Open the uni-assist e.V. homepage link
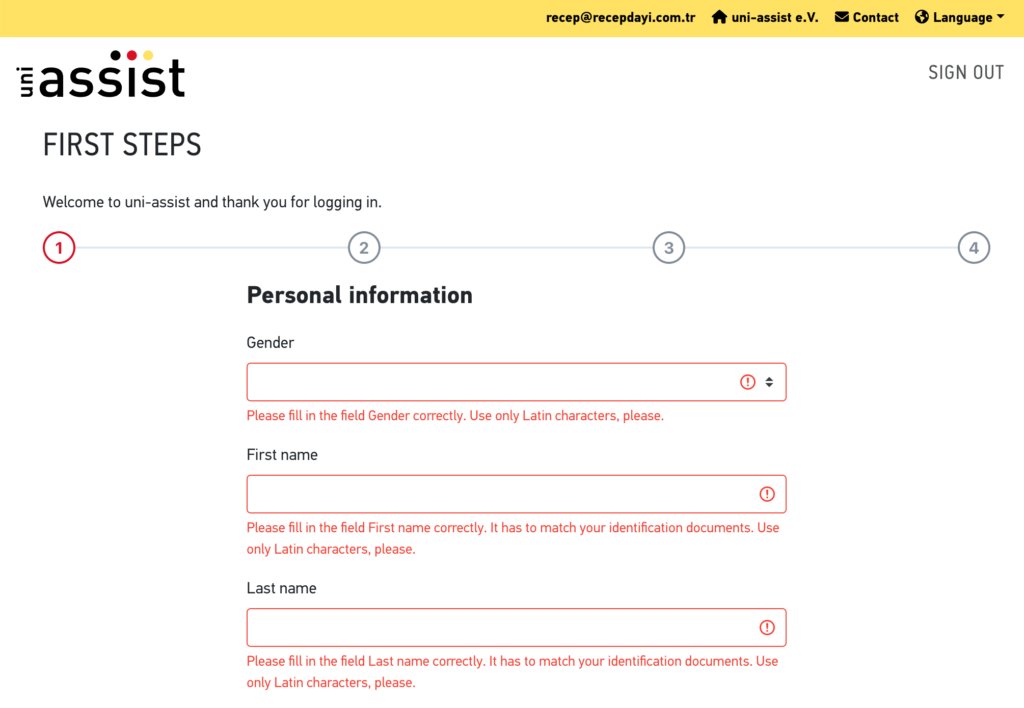Viewport: 1024px width, 708px height. pyautogui.click(x=774, y=17)
